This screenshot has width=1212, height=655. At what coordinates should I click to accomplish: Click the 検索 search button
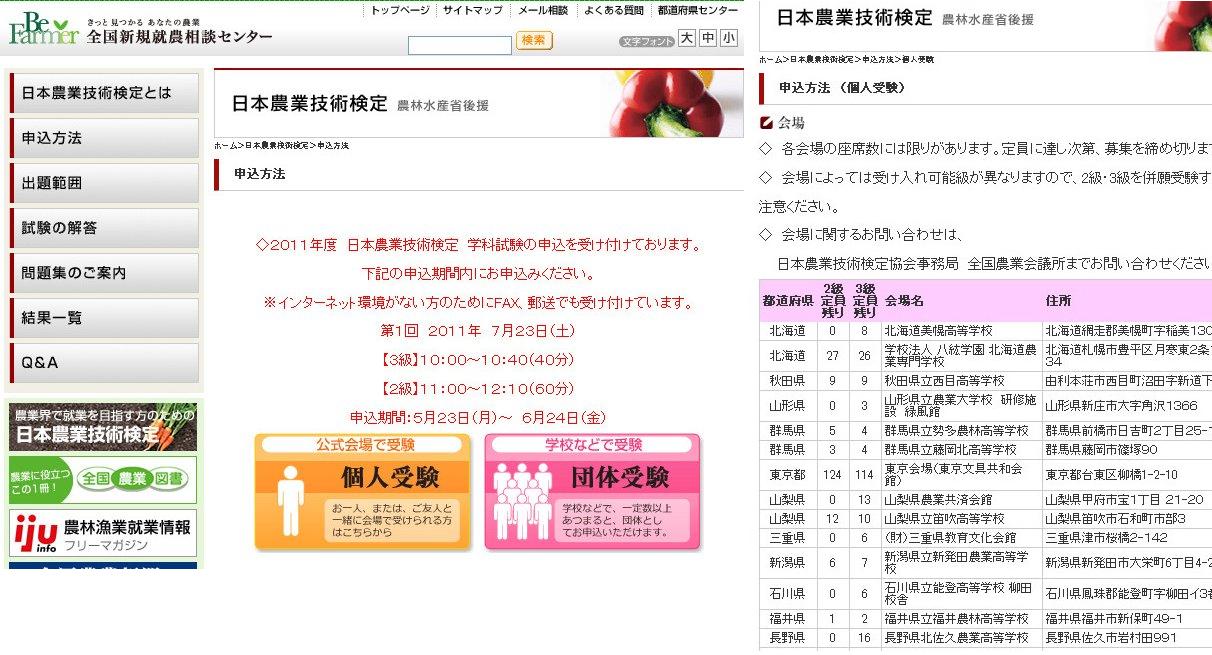coord(534,41)
